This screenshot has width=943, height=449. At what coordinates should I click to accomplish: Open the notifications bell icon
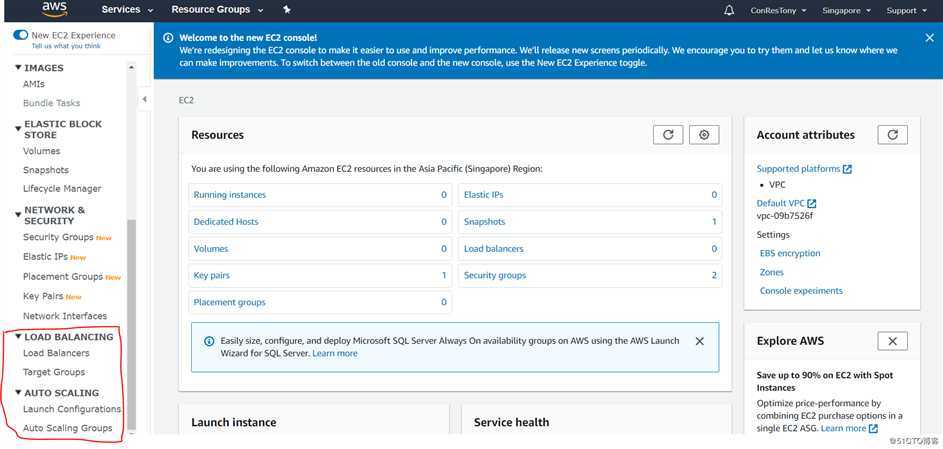click(729, 10)
